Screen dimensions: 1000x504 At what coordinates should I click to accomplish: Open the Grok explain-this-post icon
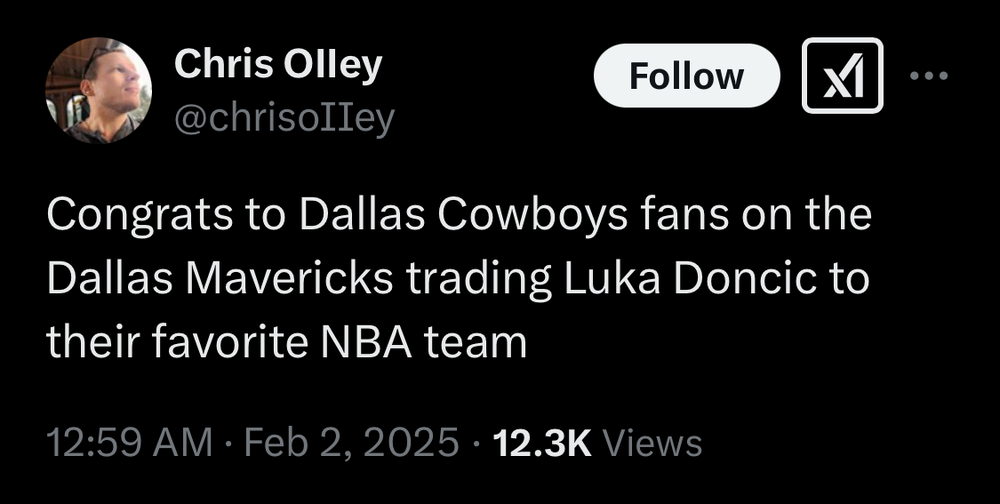tap(843, 75)
